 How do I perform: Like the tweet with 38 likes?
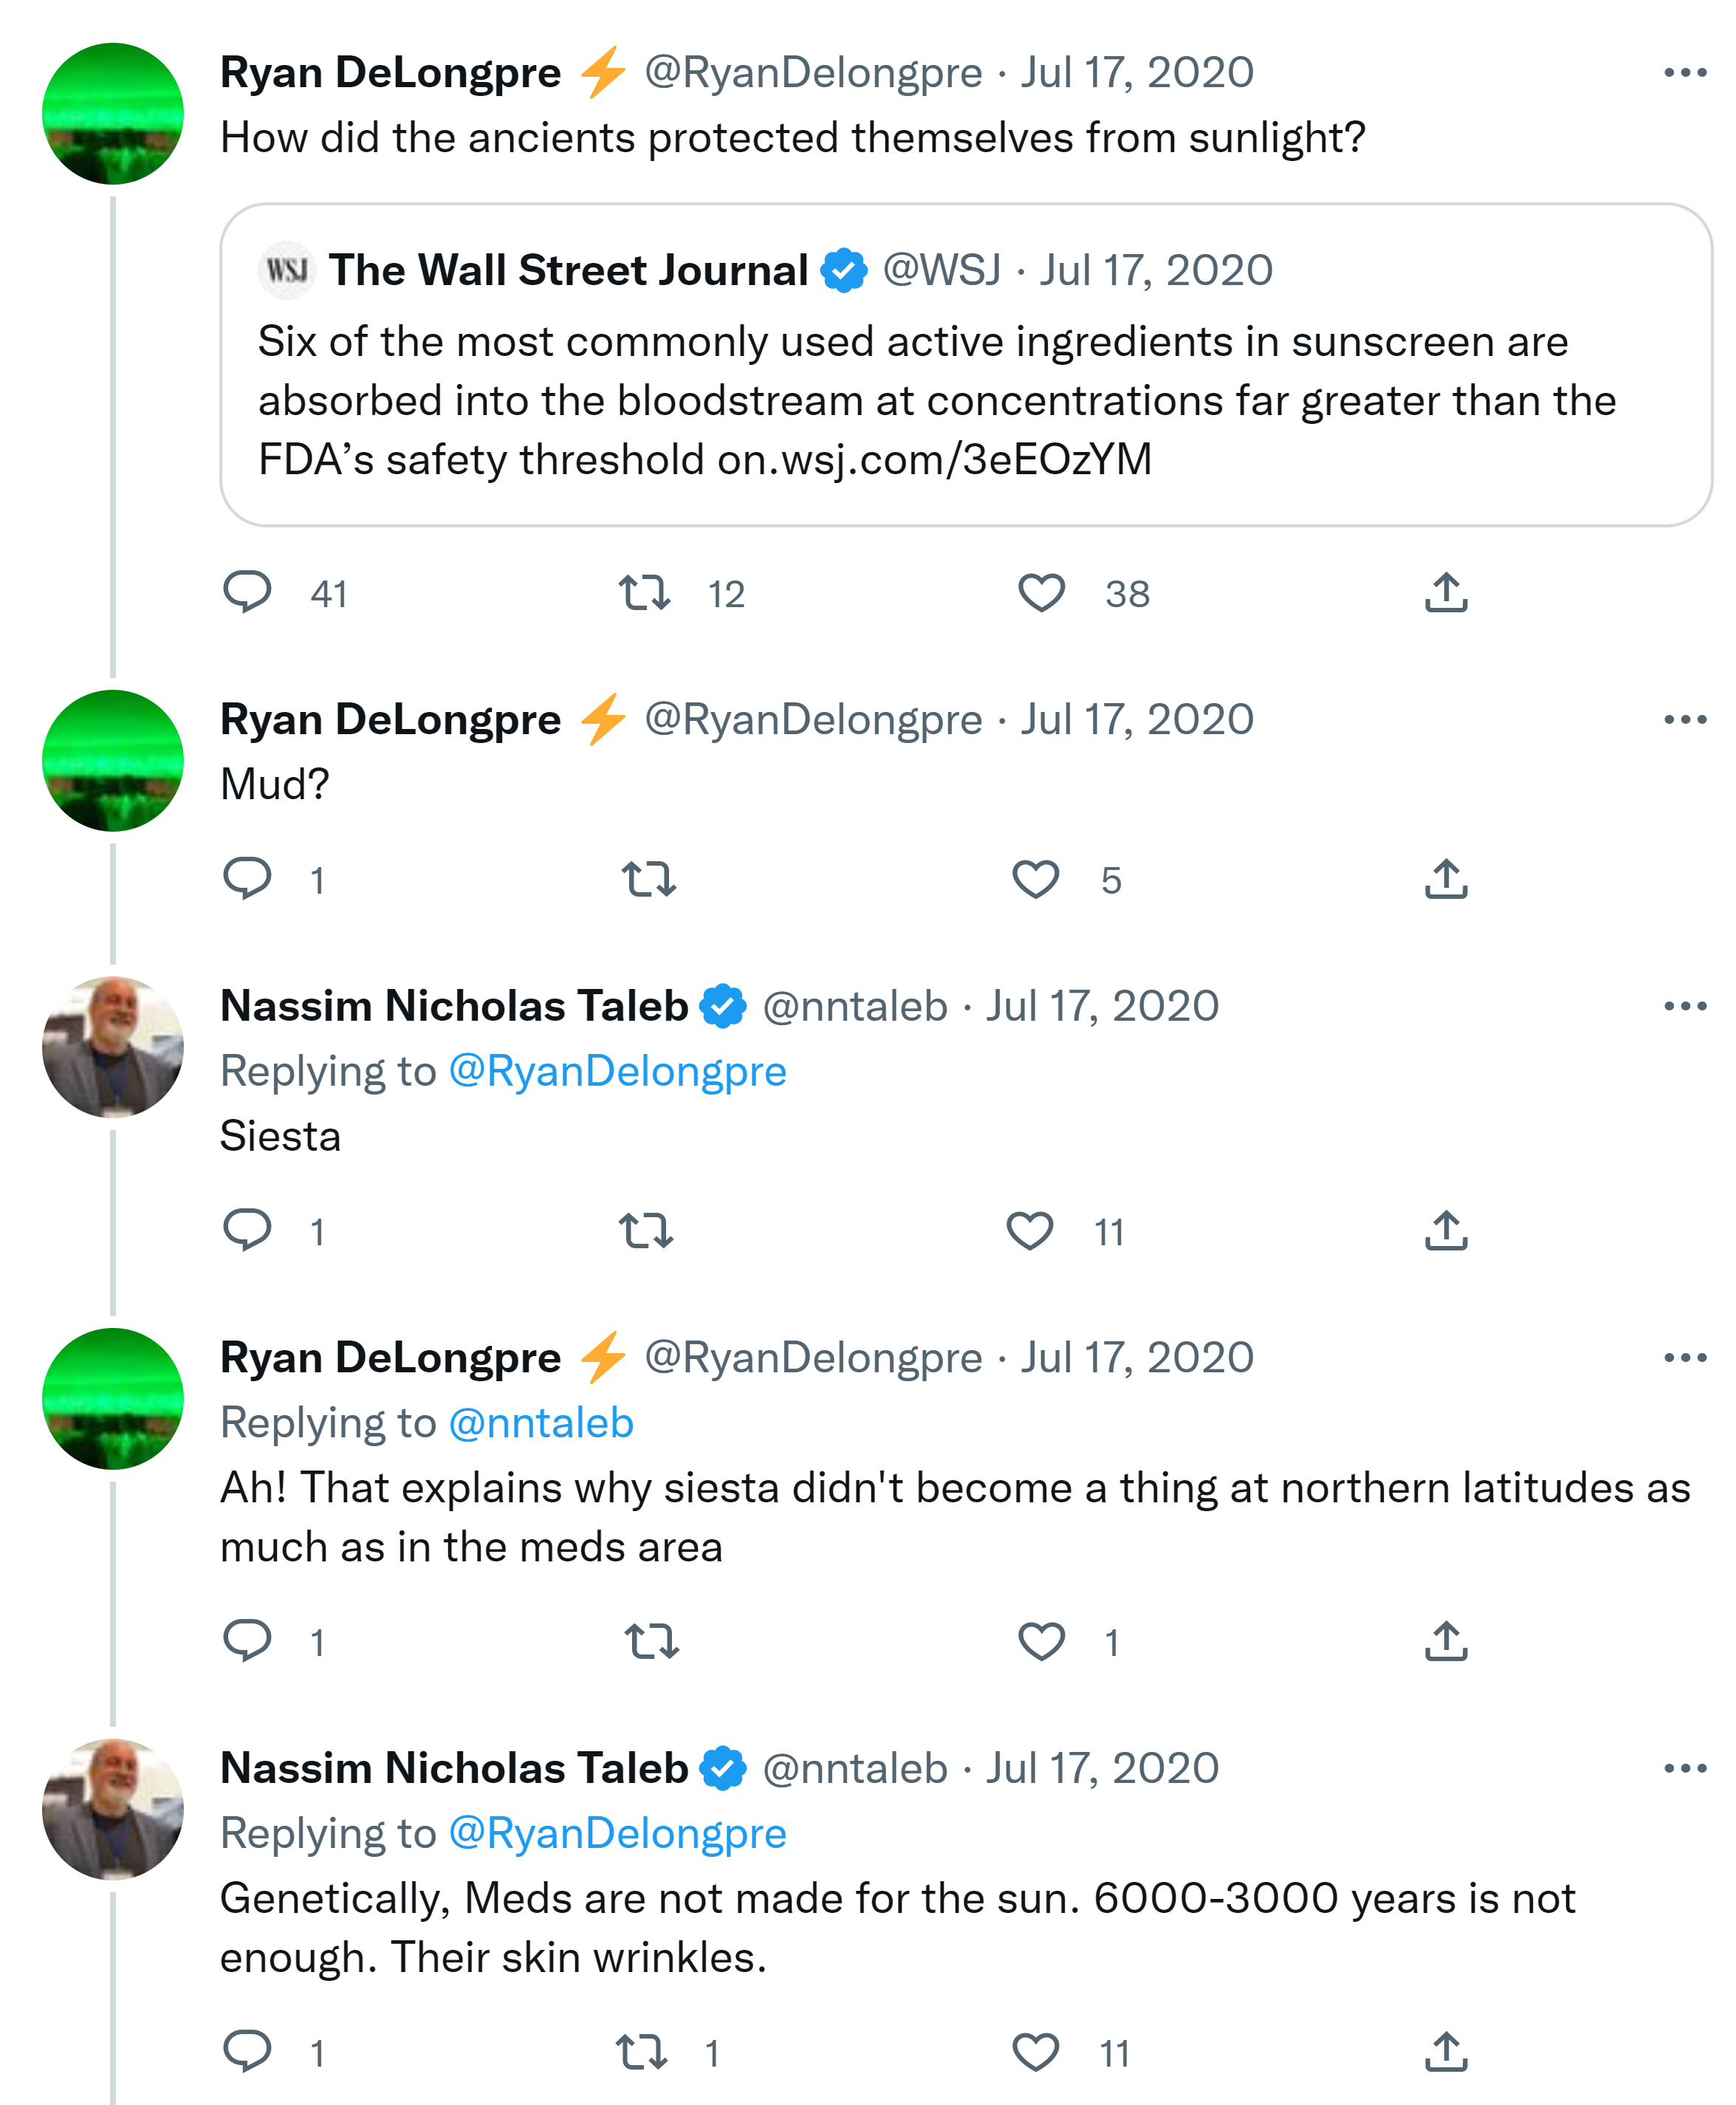(x=1041, y=592)
